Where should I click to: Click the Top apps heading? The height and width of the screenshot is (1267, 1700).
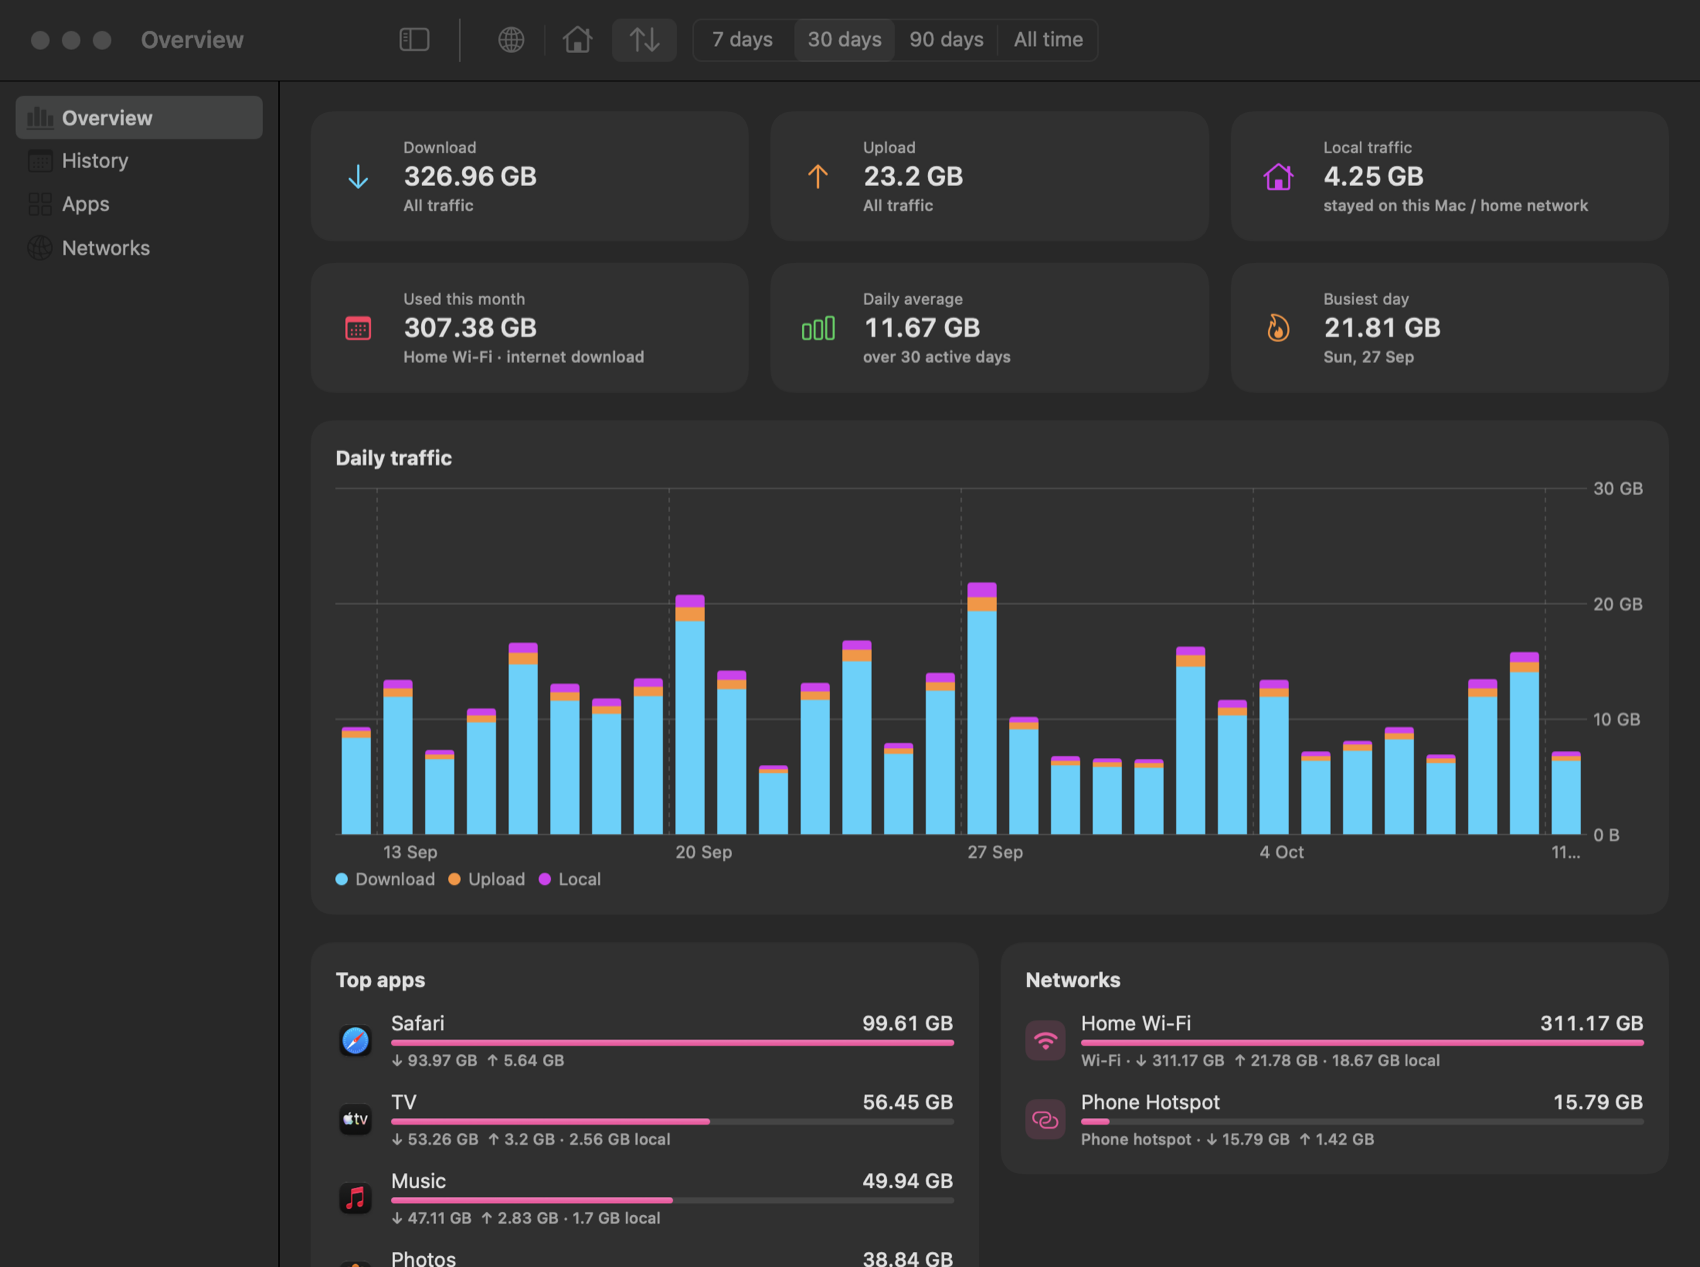380,980
